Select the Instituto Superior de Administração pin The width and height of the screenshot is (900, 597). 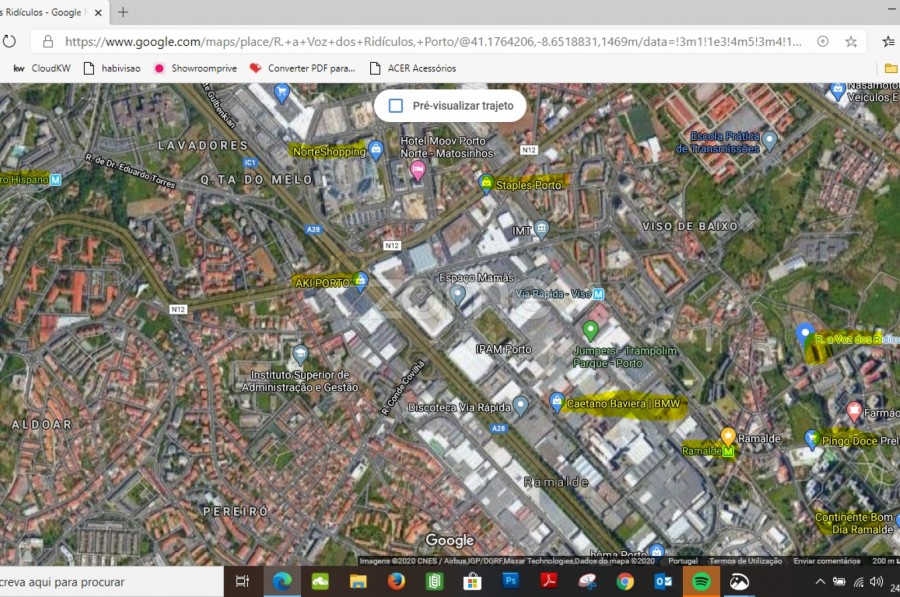pos(300,355)
